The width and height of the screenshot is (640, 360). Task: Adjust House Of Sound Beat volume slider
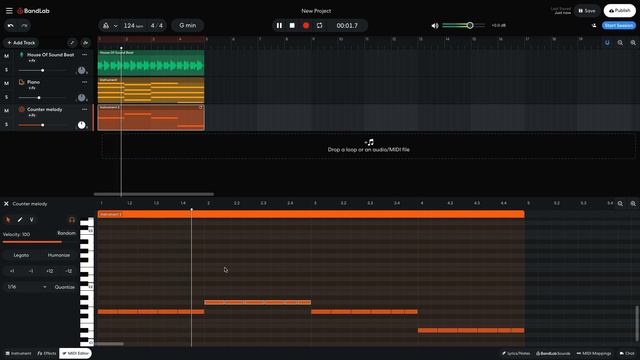coord(42,70)
